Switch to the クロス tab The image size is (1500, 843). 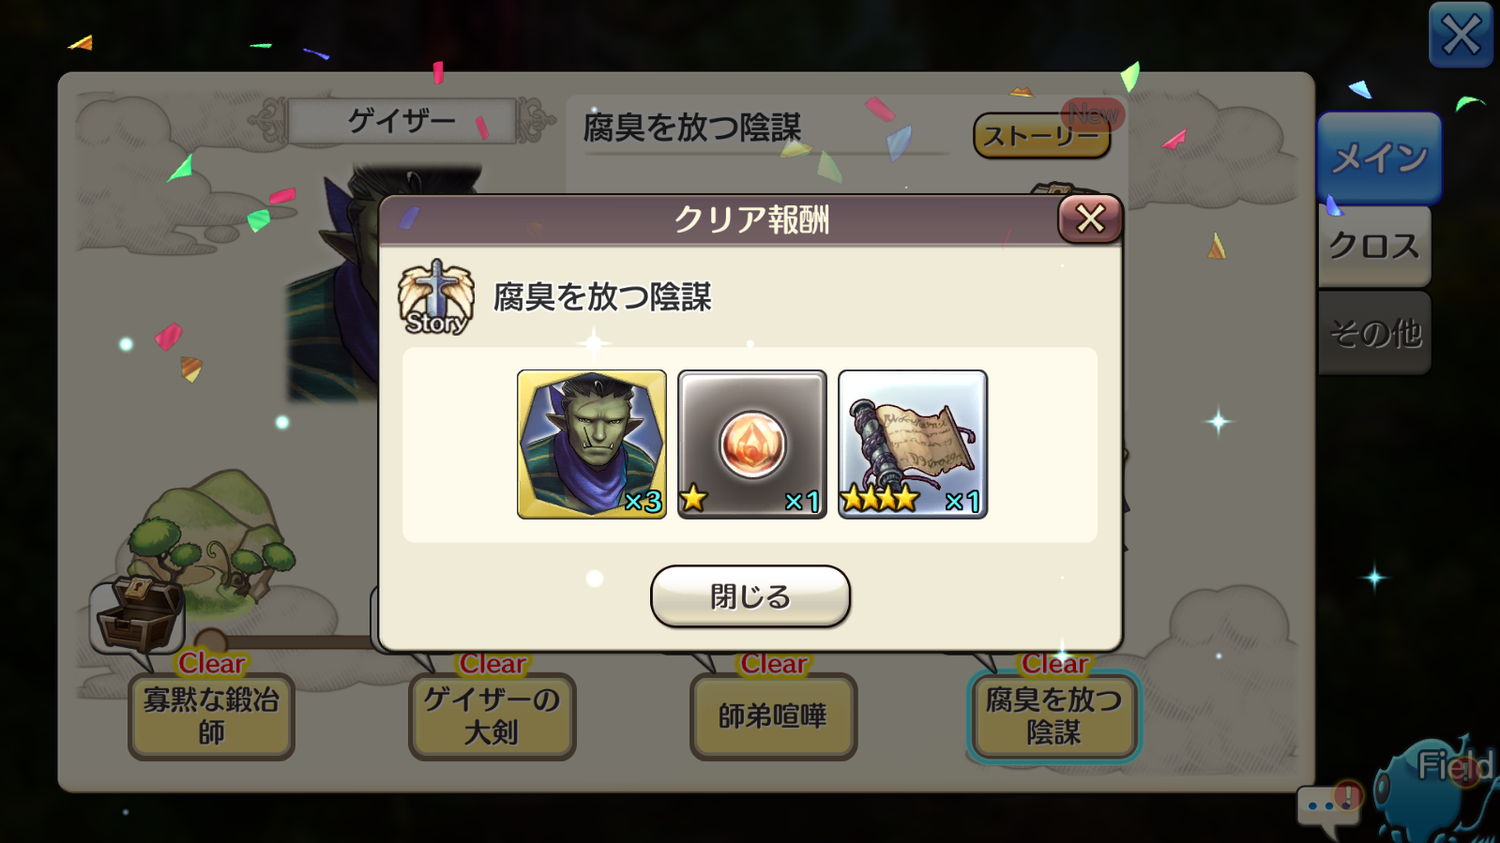[x=1374, y=246]
